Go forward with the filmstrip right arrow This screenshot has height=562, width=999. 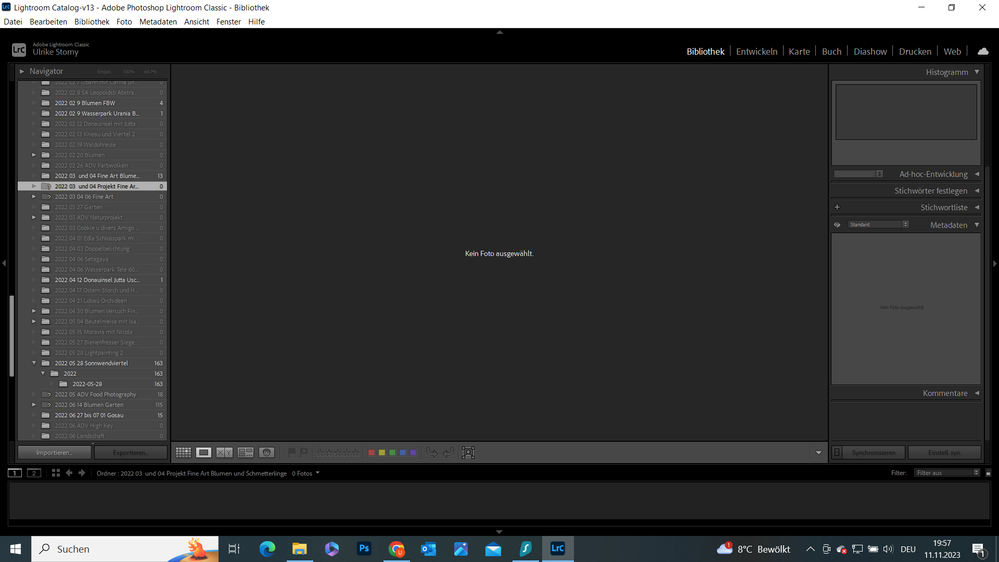tap(82, 473)
